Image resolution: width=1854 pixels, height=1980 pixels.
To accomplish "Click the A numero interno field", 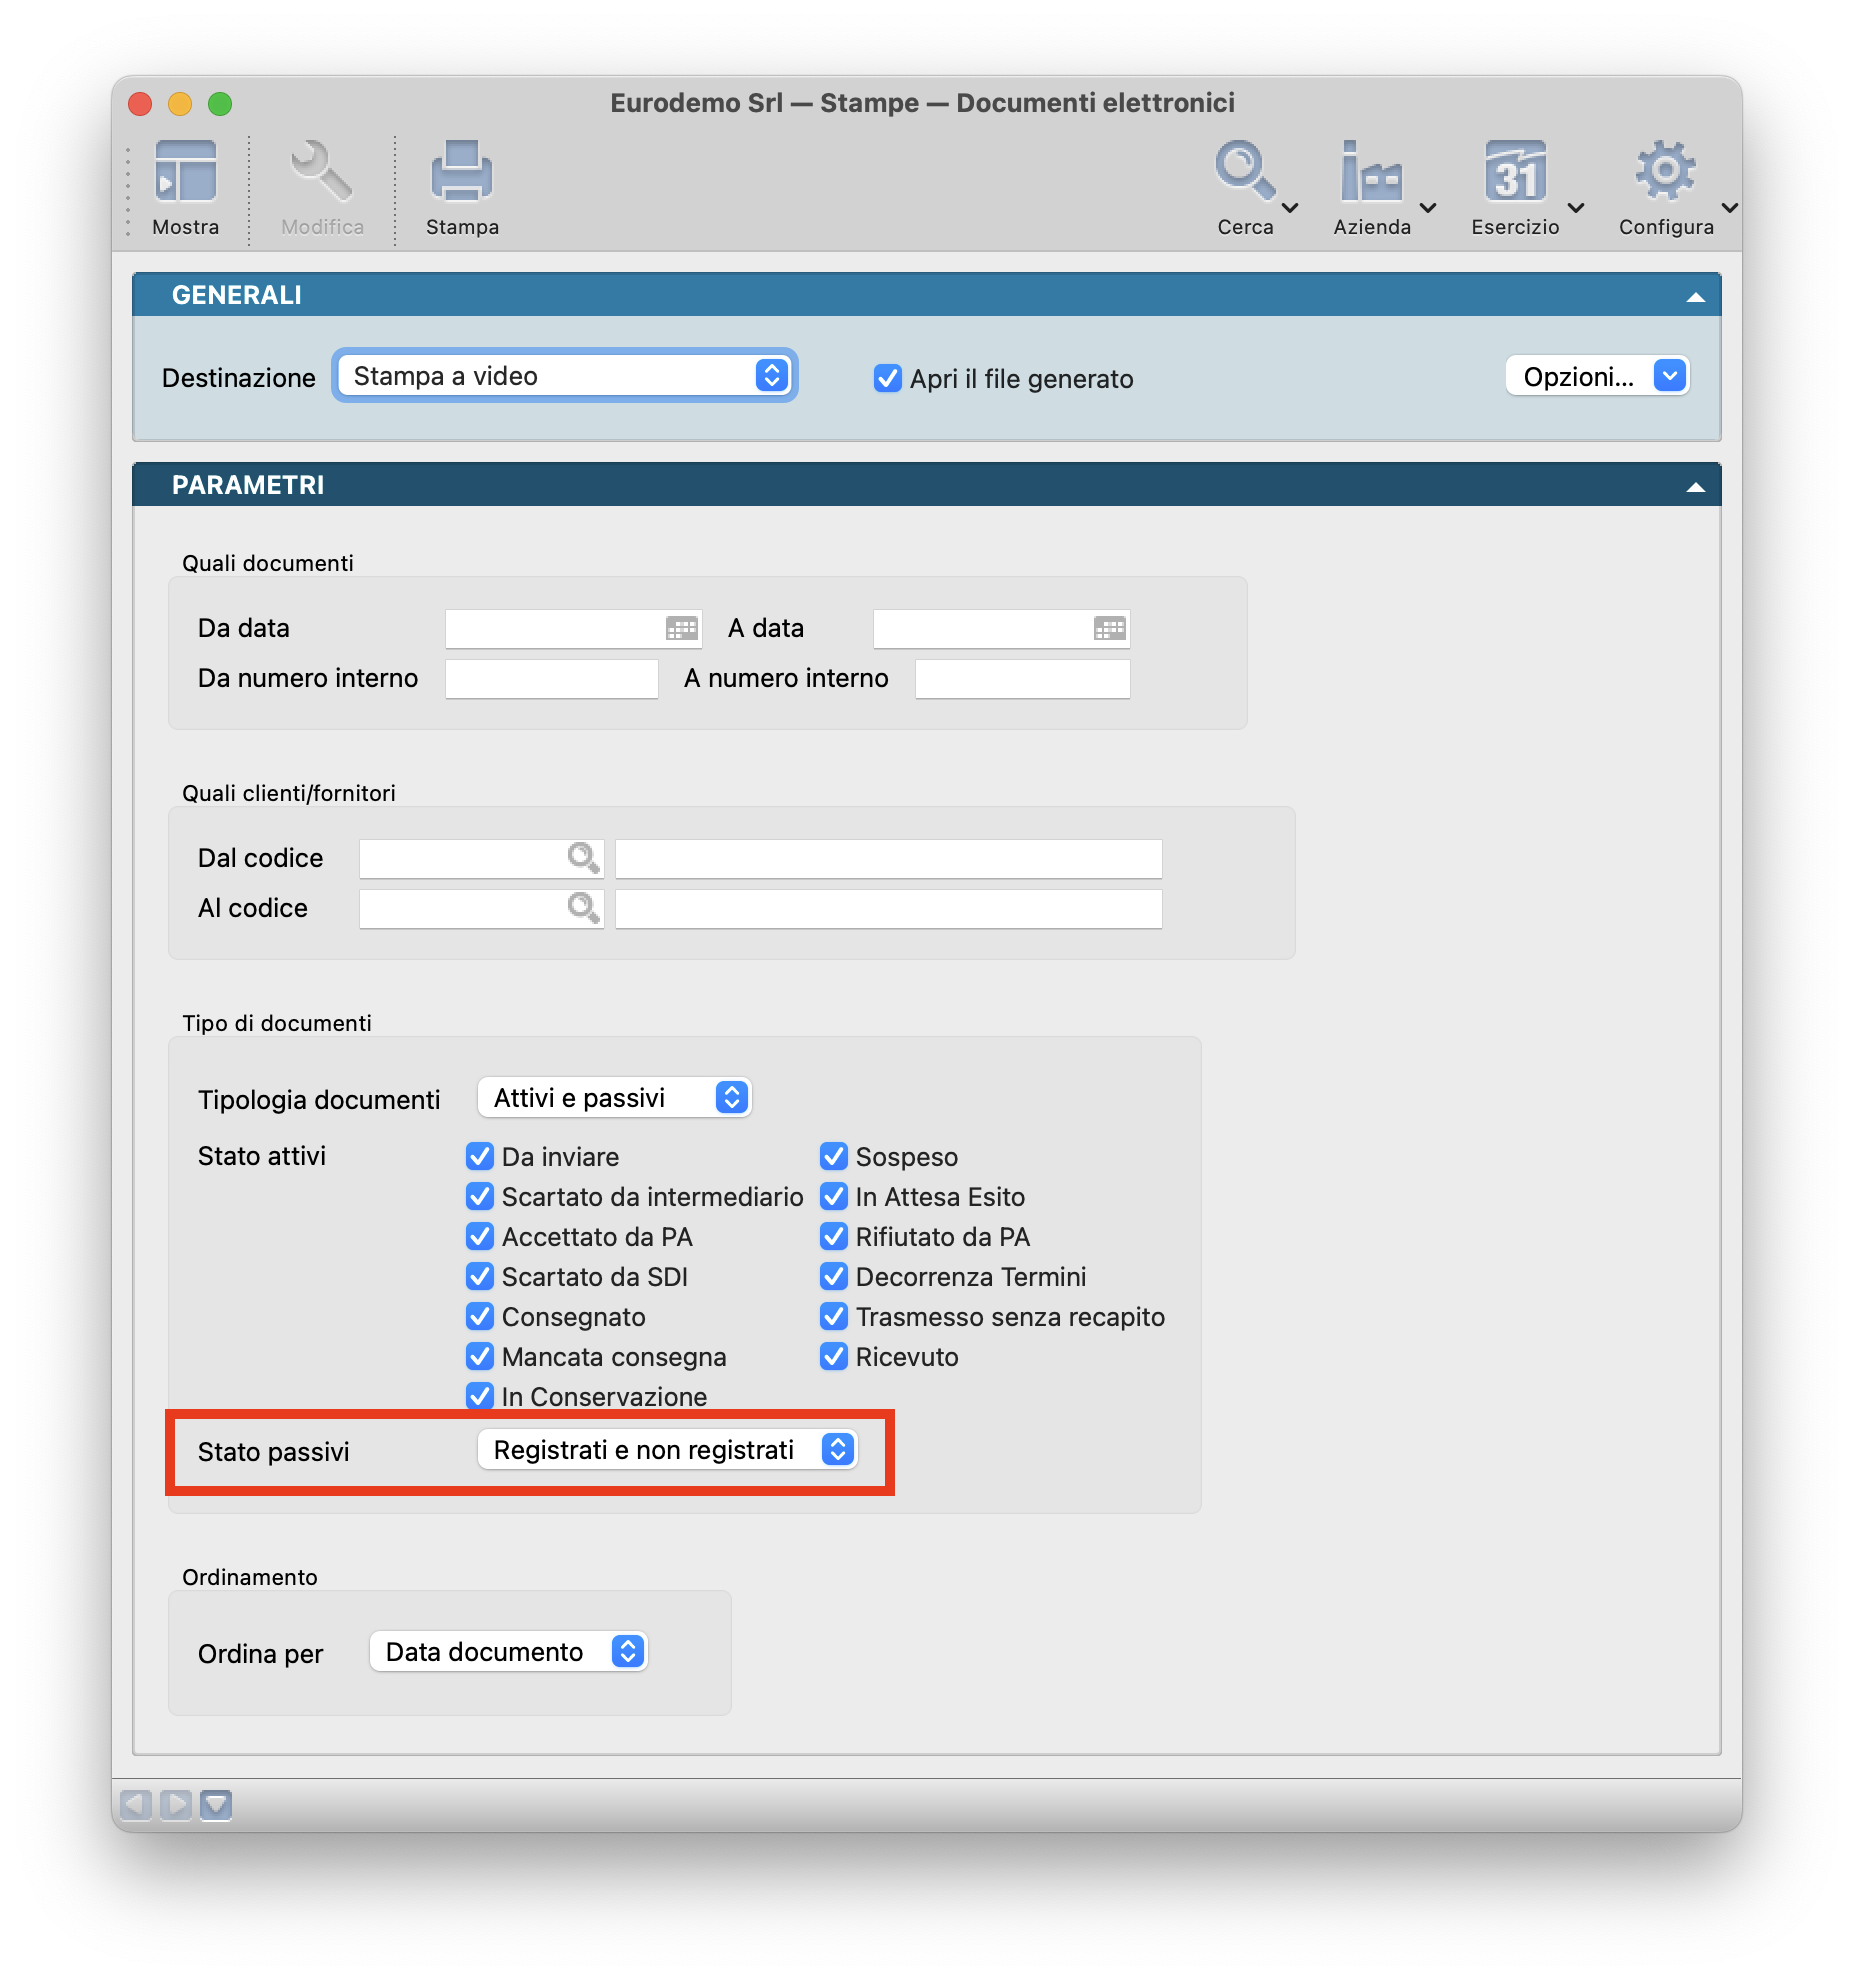I will (x=1022, y=679).
